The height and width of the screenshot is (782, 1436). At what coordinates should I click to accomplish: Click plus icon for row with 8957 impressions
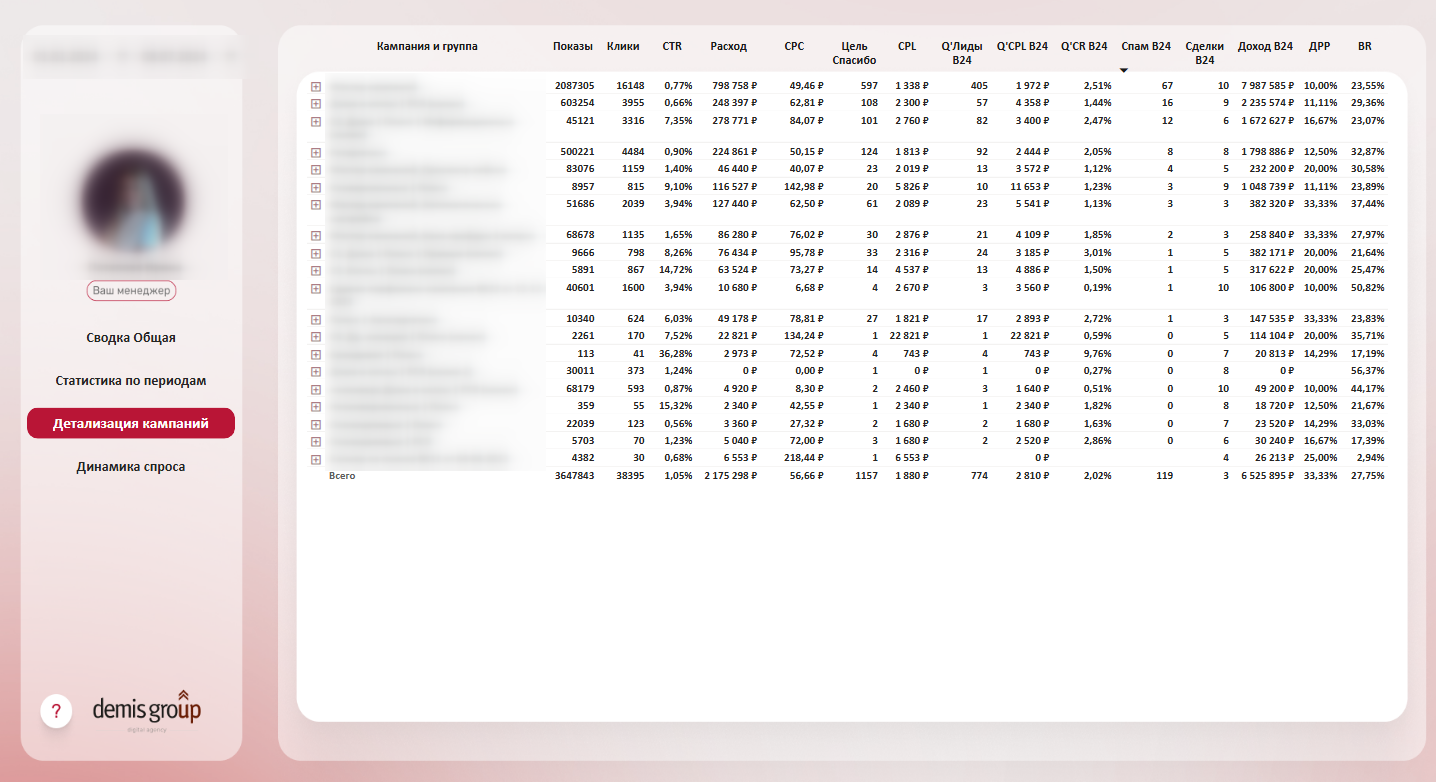[x=316, y=188]
